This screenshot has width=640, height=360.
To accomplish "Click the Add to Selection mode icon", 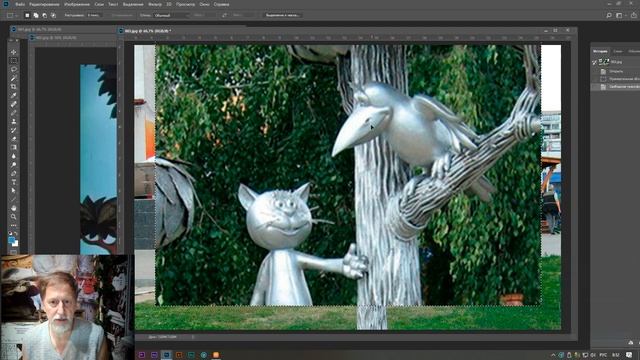I will pos(36,15).
